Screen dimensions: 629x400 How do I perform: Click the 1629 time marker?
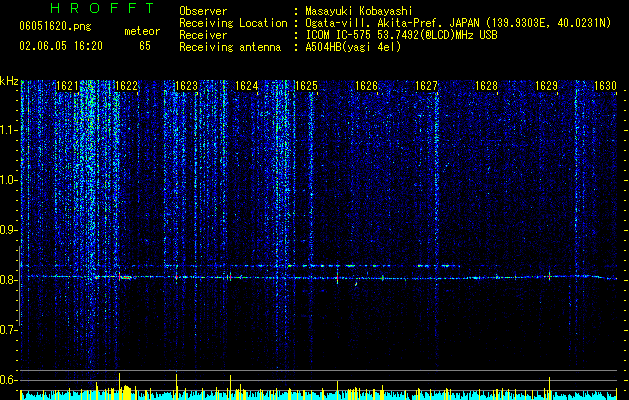[x=546, y=86]
